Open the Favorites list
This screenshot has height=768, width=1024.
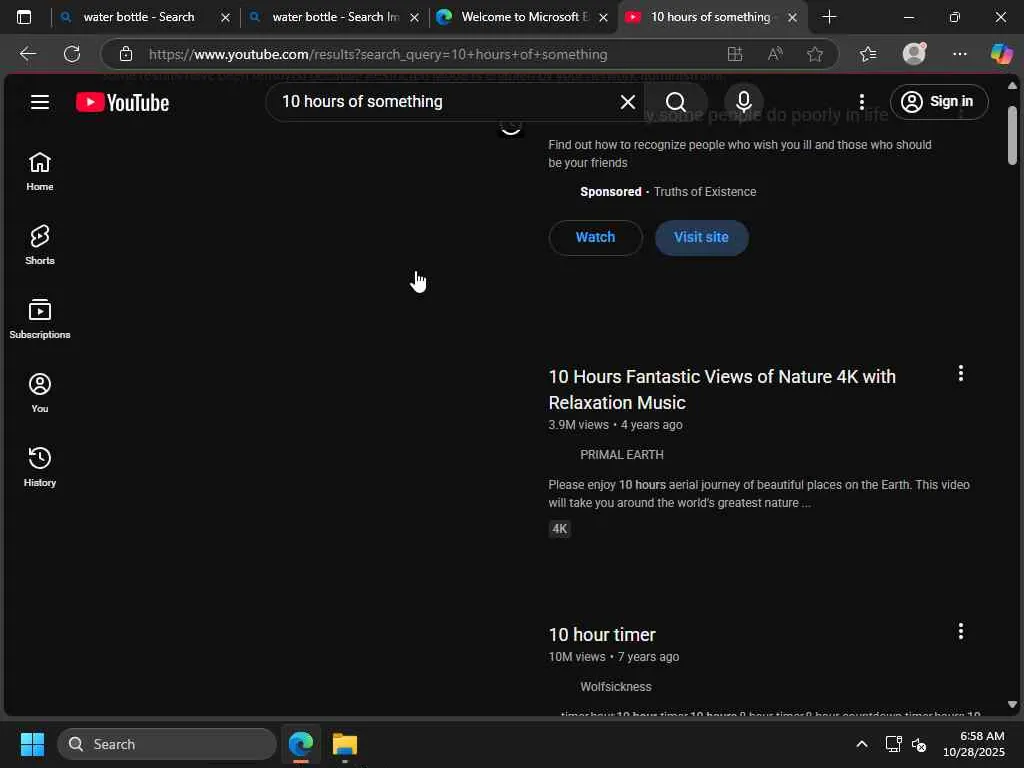[868, 54]
